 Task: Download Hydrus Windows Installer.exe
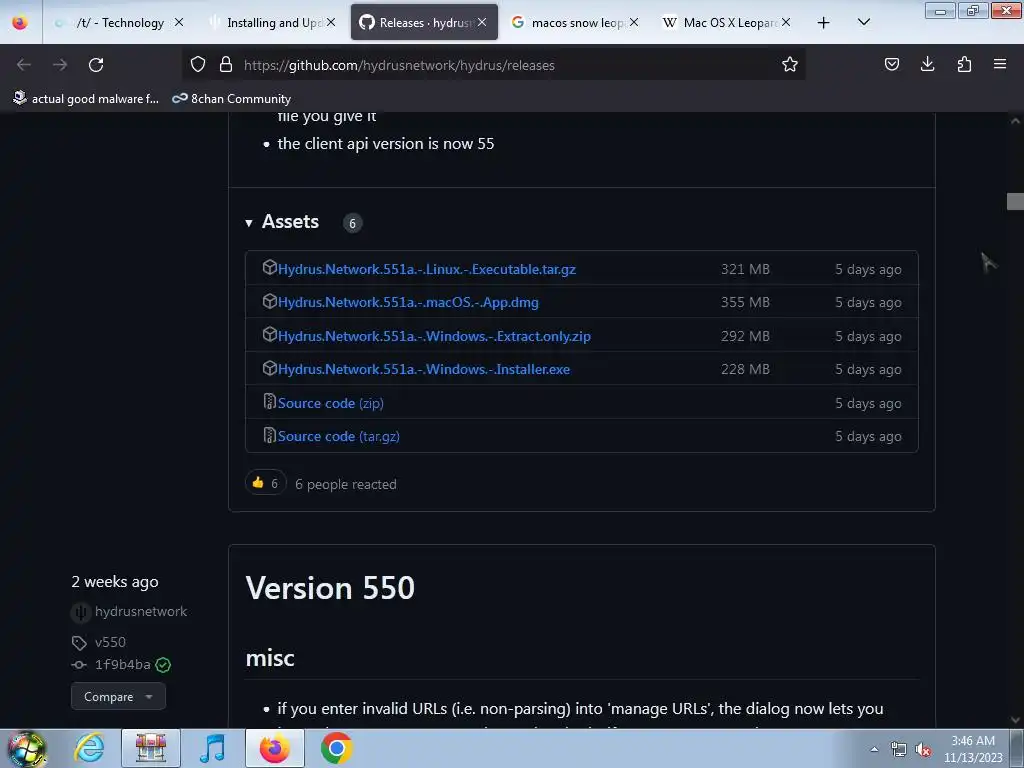point(424,369)
